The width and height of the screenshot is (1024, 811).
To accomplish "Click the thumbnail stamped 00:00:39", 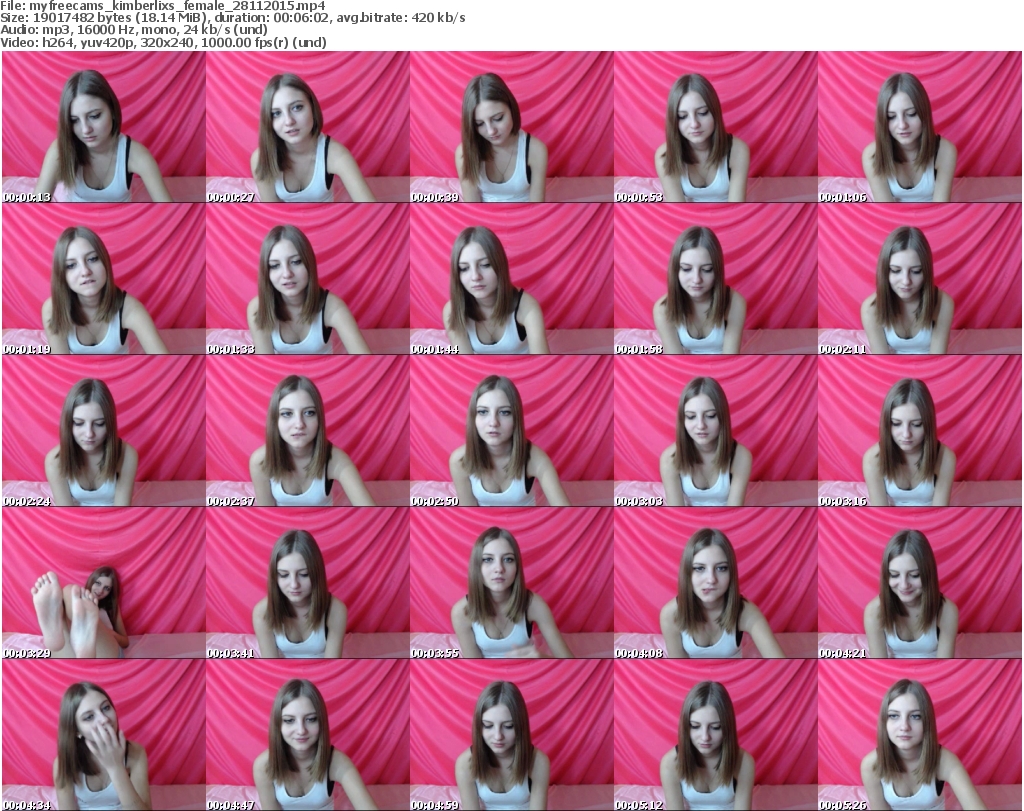I will point(511,127).
